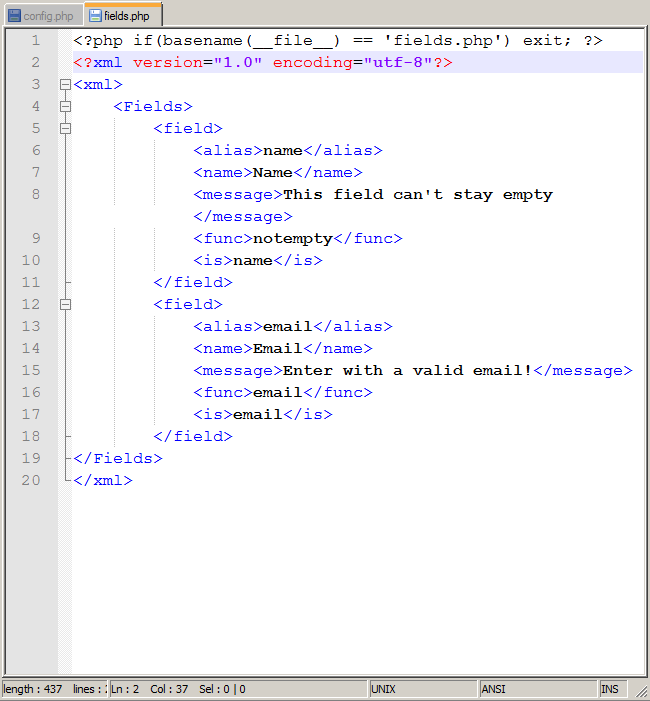650x701 pixels.
Task: Click the length indicator in status bar
Action: (32, 689)
